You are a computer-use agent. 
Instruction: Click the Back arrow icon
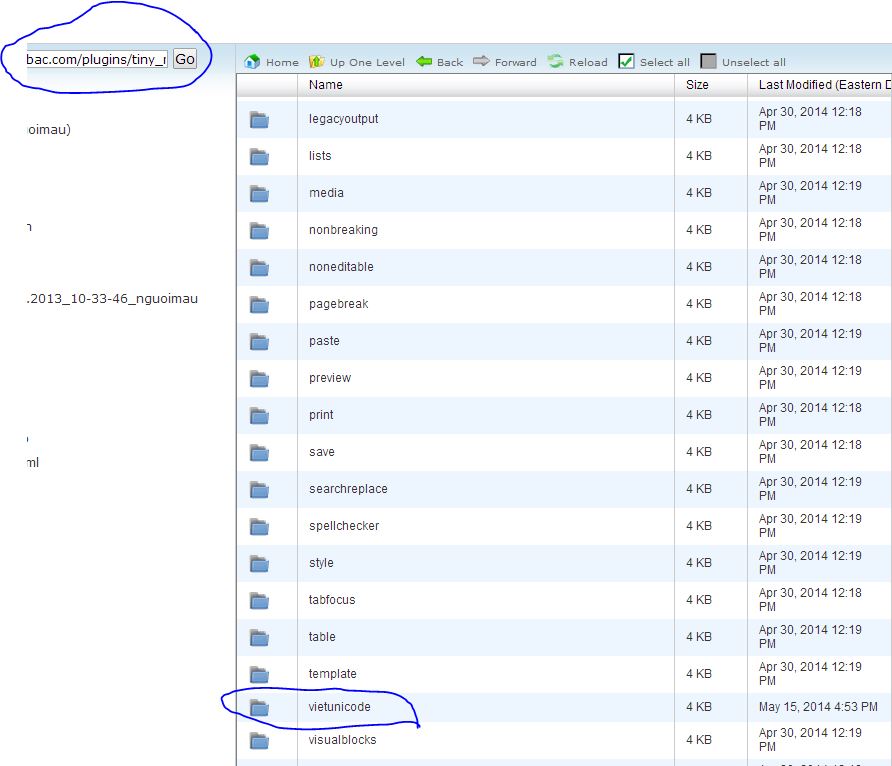(x=424, y=62)
